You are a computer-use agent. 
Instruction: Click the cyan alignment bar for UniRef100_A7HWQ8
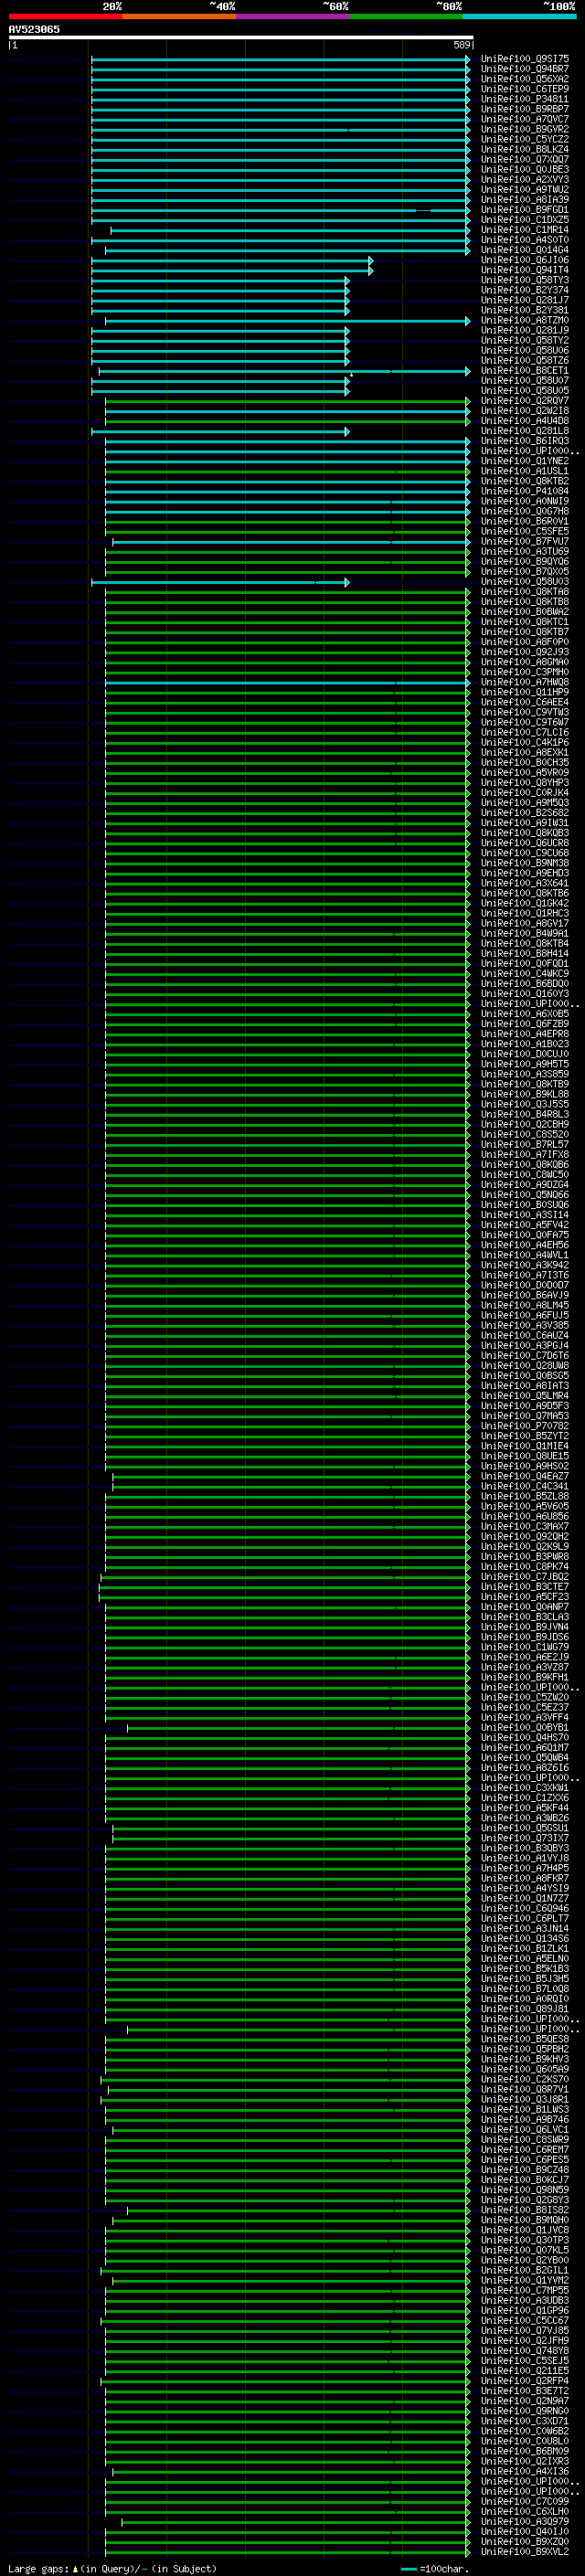(288, 682)
